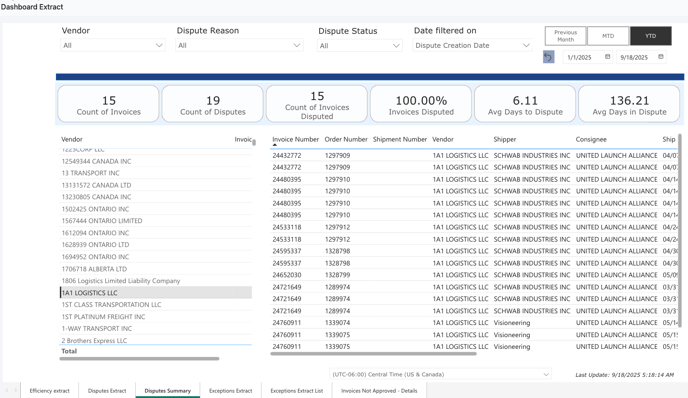The image size is (688, 398).
Task: Switch to Exceptions Extract tab
Action: (x=231, y=391)
